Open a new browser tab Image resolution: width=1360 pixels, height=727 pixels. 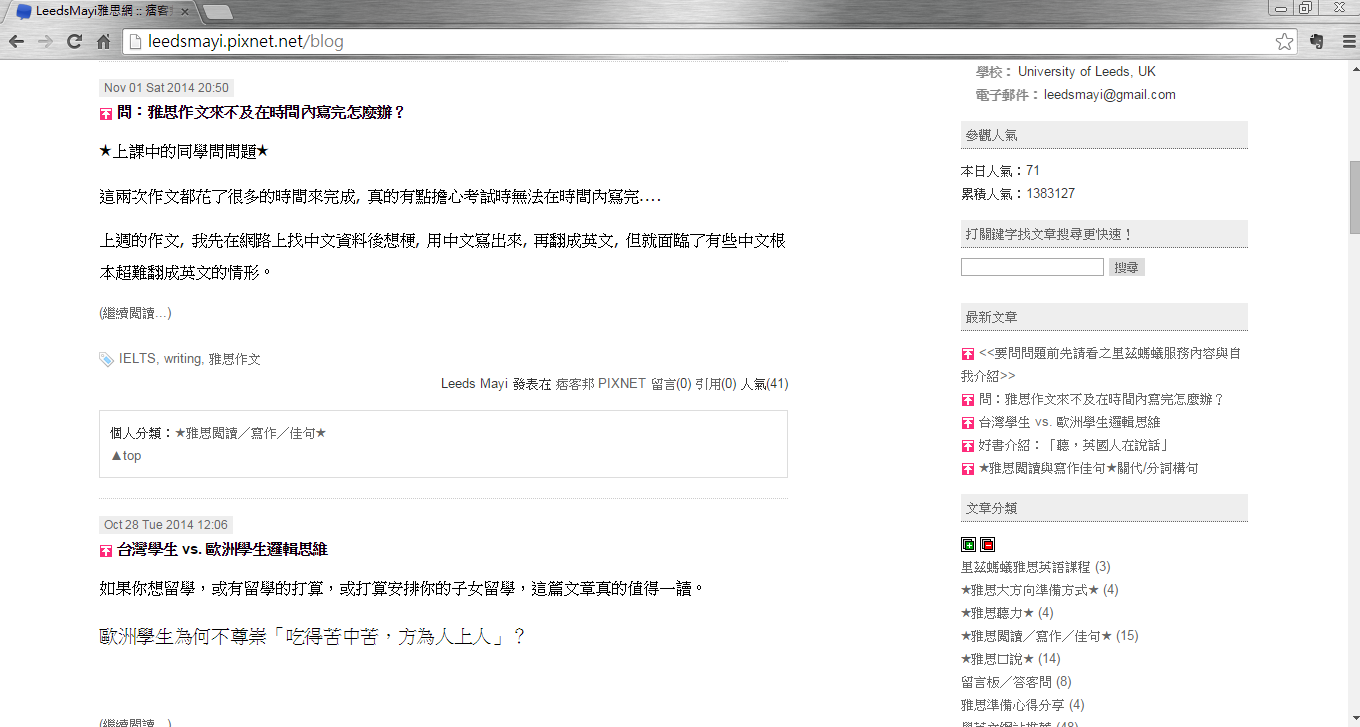click(x=217, y=12)
